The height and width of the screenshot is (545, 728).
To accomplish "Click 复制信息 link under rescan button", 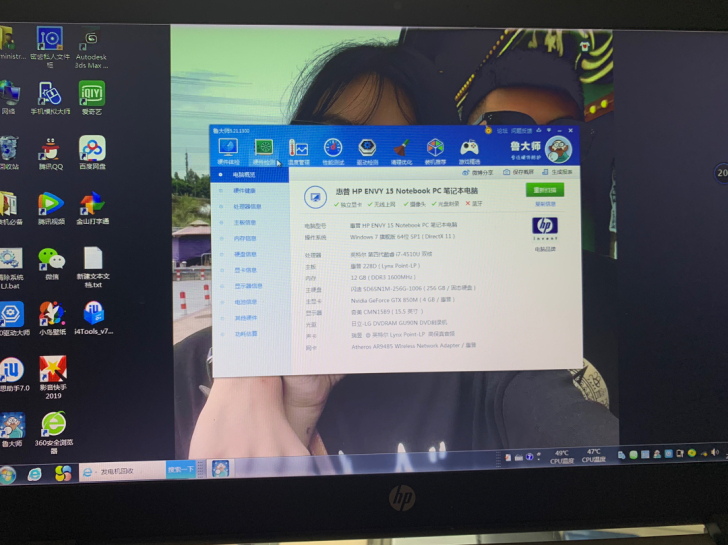I will point(545,204).
